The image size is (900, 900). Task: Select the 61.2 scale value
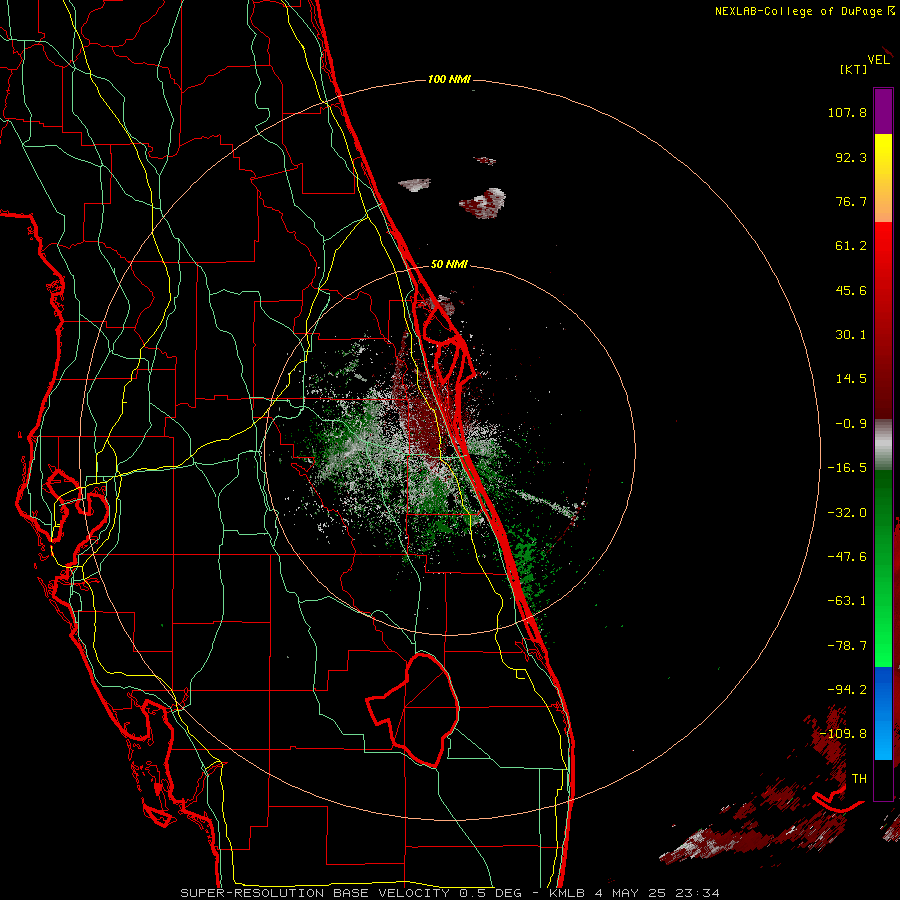coord(851,246)
